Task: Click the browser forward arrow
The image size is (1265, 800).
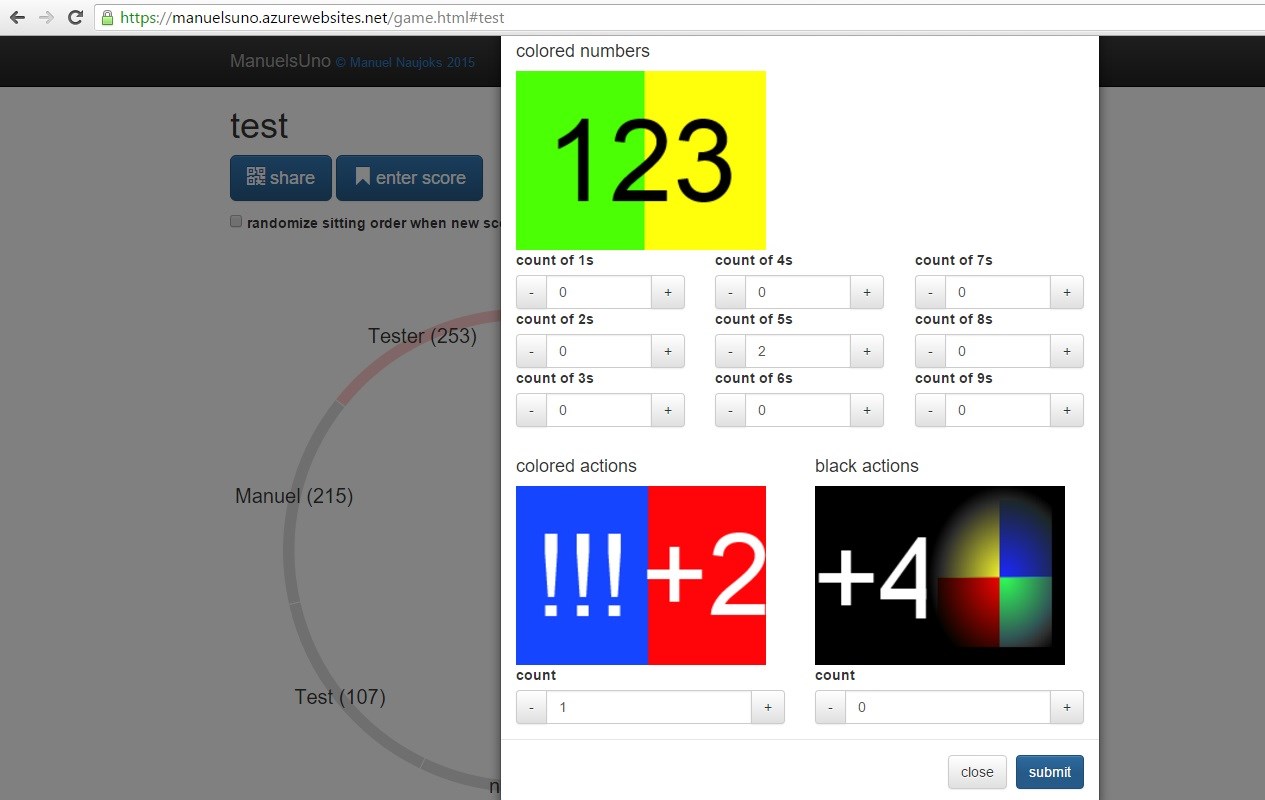Action: 46,17
